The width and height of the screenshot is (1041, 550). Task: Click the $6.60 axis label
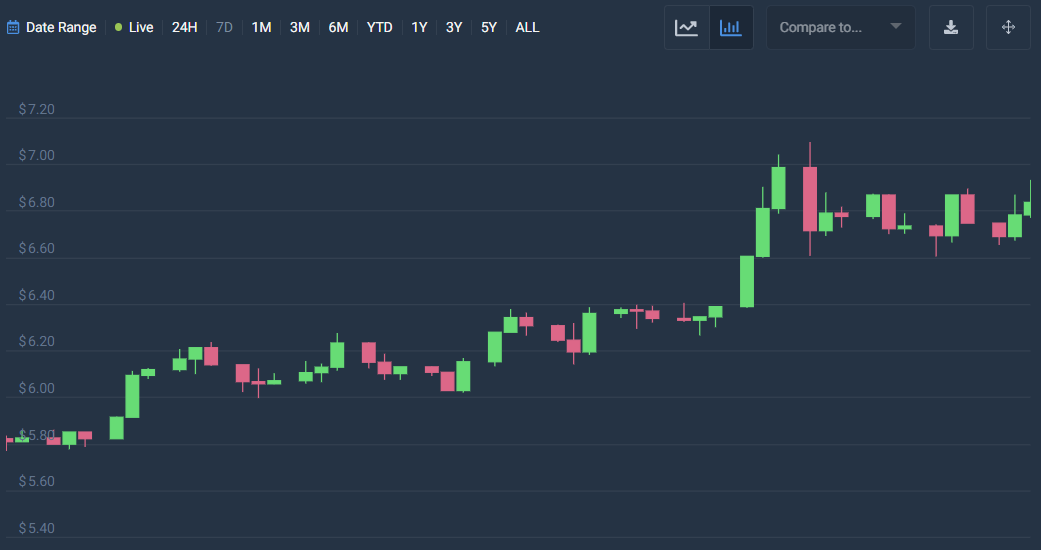tap(37, 248)
